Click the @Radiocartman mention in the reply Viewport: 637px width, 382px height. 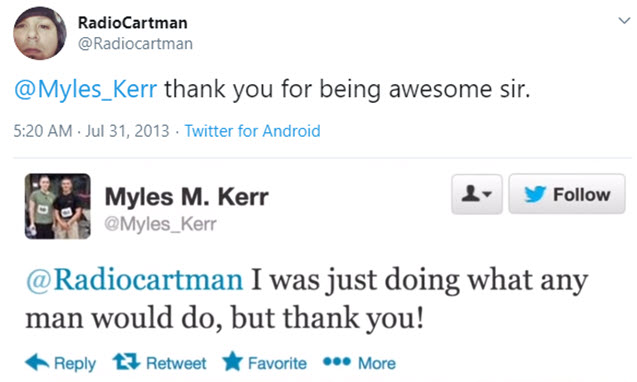(x=134, y=280)
